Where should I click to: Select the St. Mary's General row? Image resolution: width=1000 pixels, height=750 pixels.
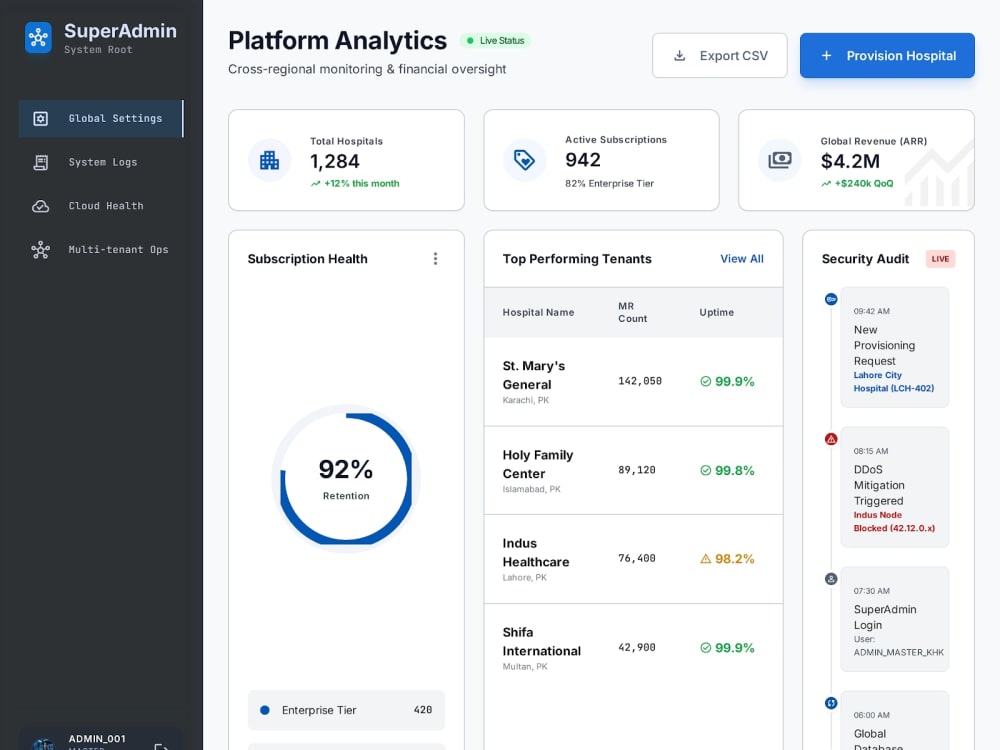[x=633, y=381]
